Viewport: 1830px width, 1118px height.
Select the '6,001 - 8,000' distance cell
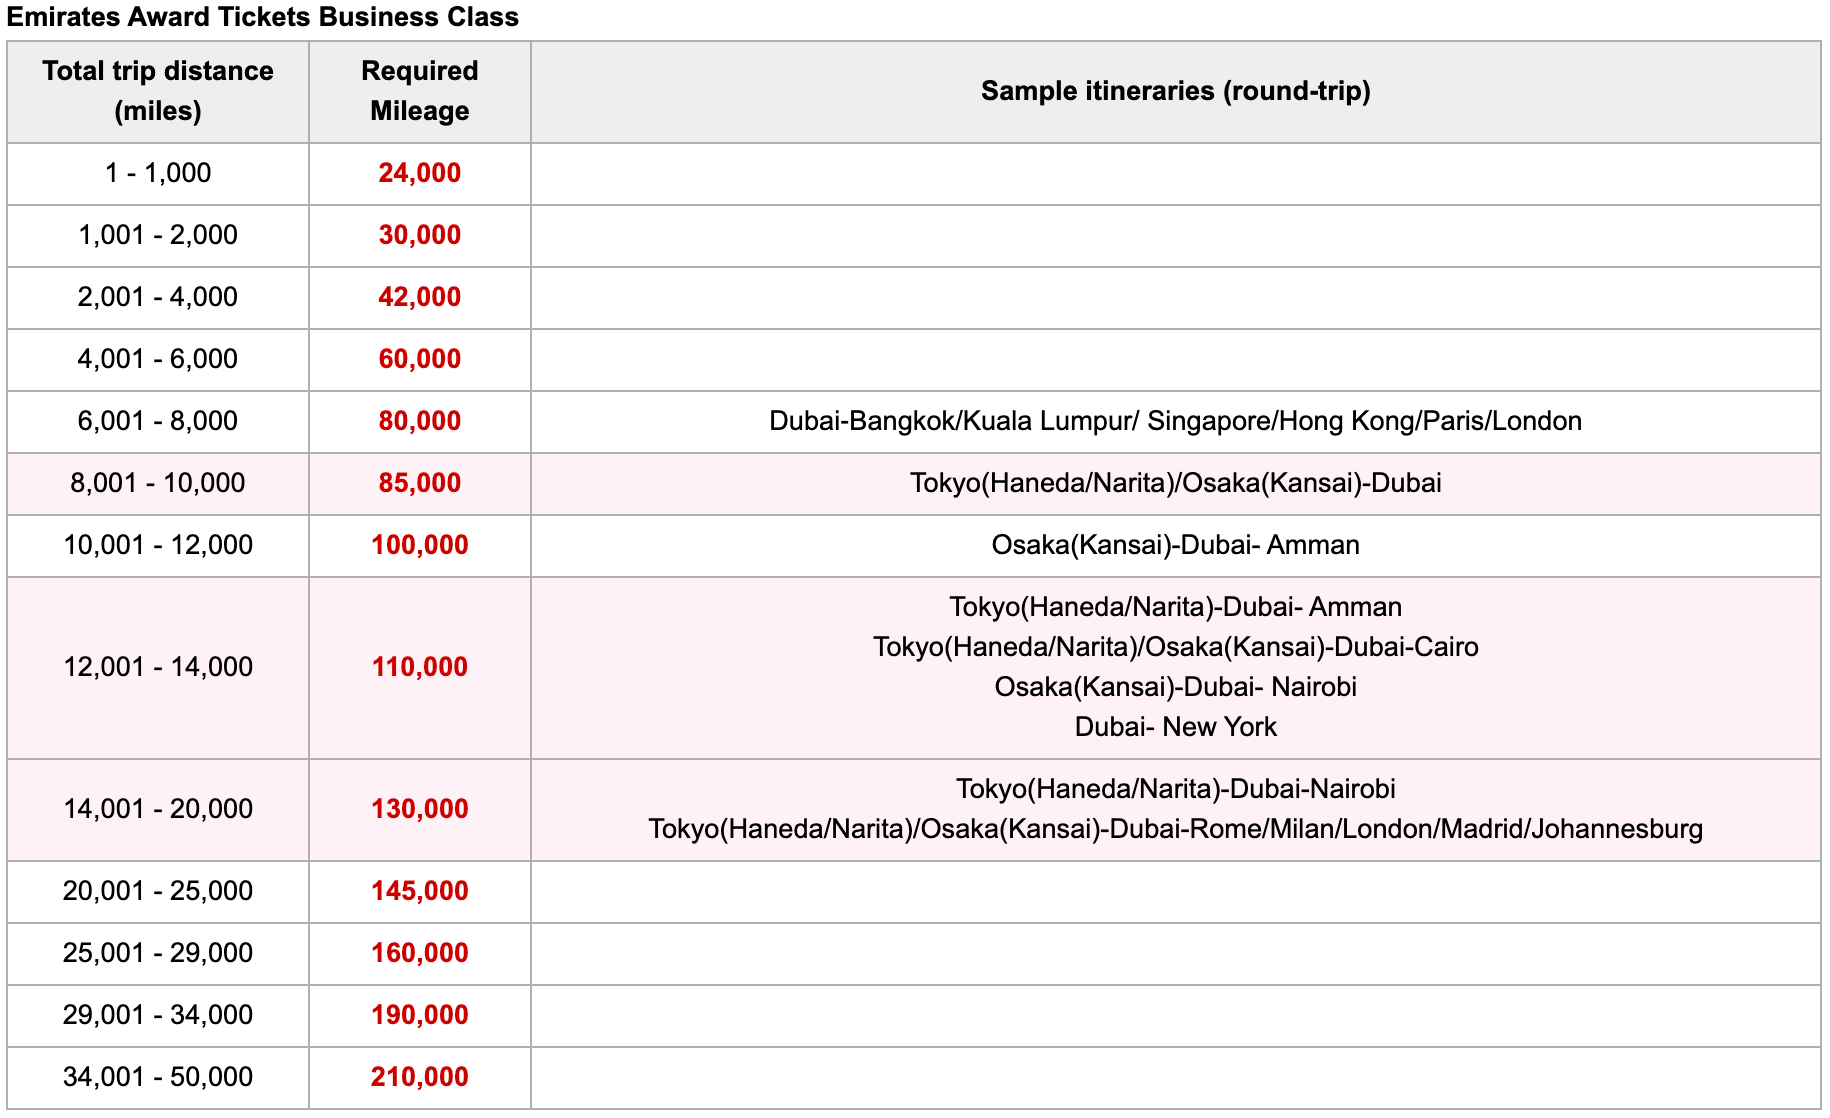(158, 421)
